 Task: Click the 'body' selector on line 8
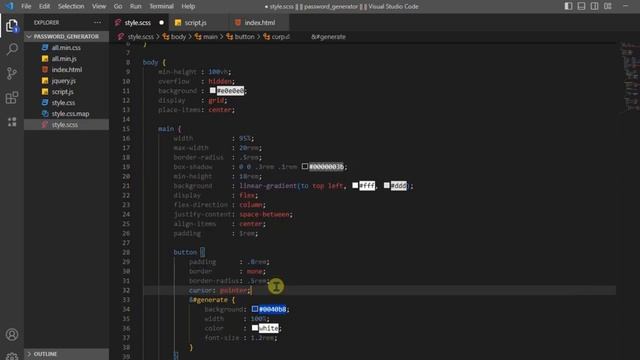click(150, 62)
